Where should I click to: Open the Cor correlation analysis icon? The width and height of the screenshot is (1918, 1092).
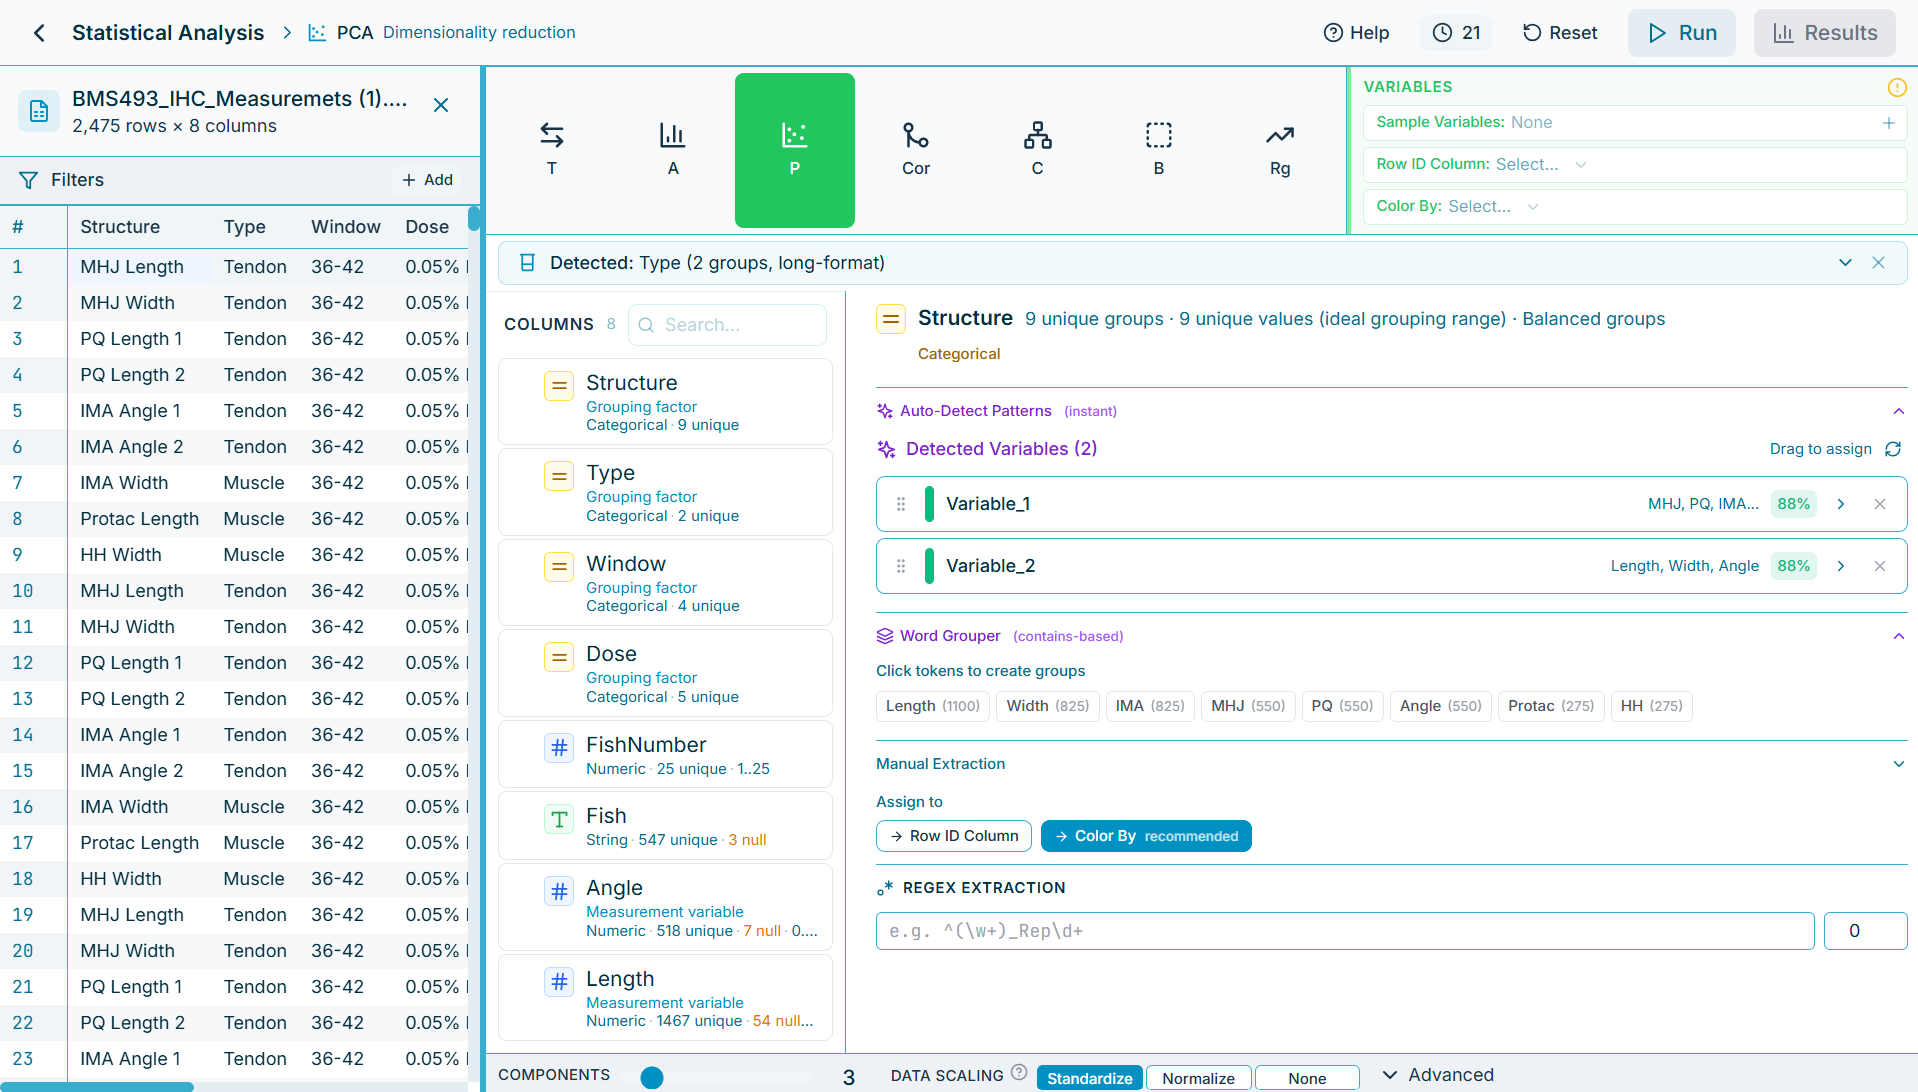(915, 148)
